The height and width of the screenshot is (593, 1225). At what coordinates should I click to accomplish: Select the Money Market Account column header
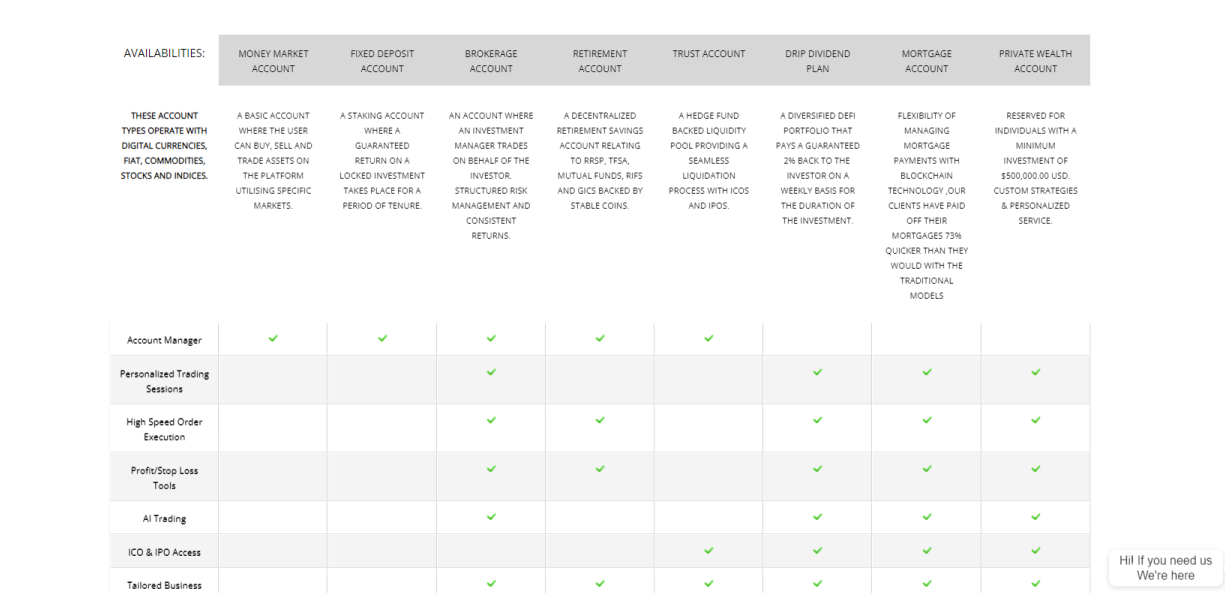[x=273, y=61]
